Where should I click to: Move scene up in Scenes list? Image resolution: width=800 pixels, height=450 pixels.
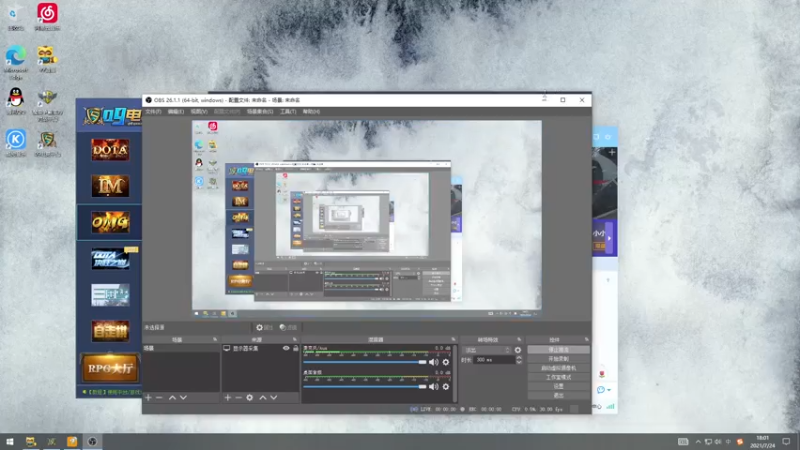pos(172,397)
